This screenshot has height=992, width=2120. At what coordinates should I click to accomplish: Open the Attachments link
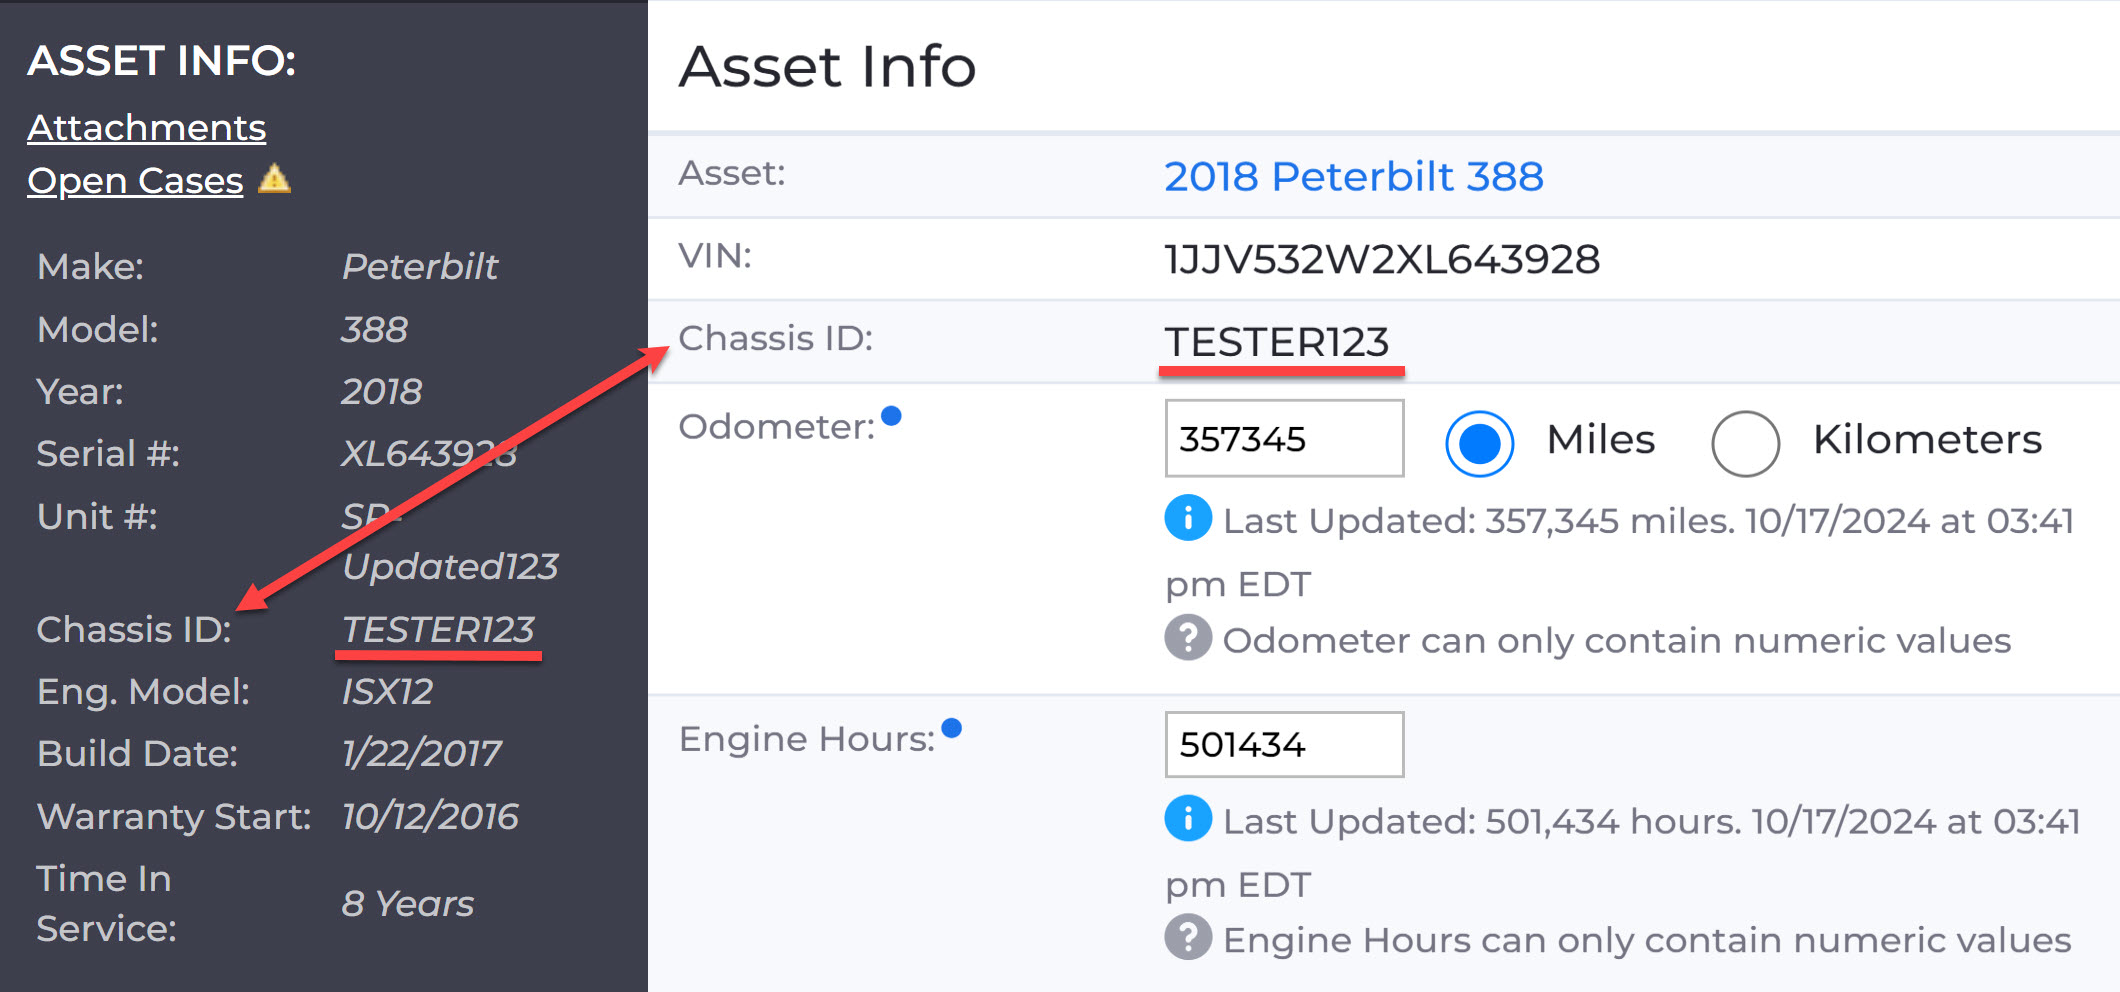point(147,128)
